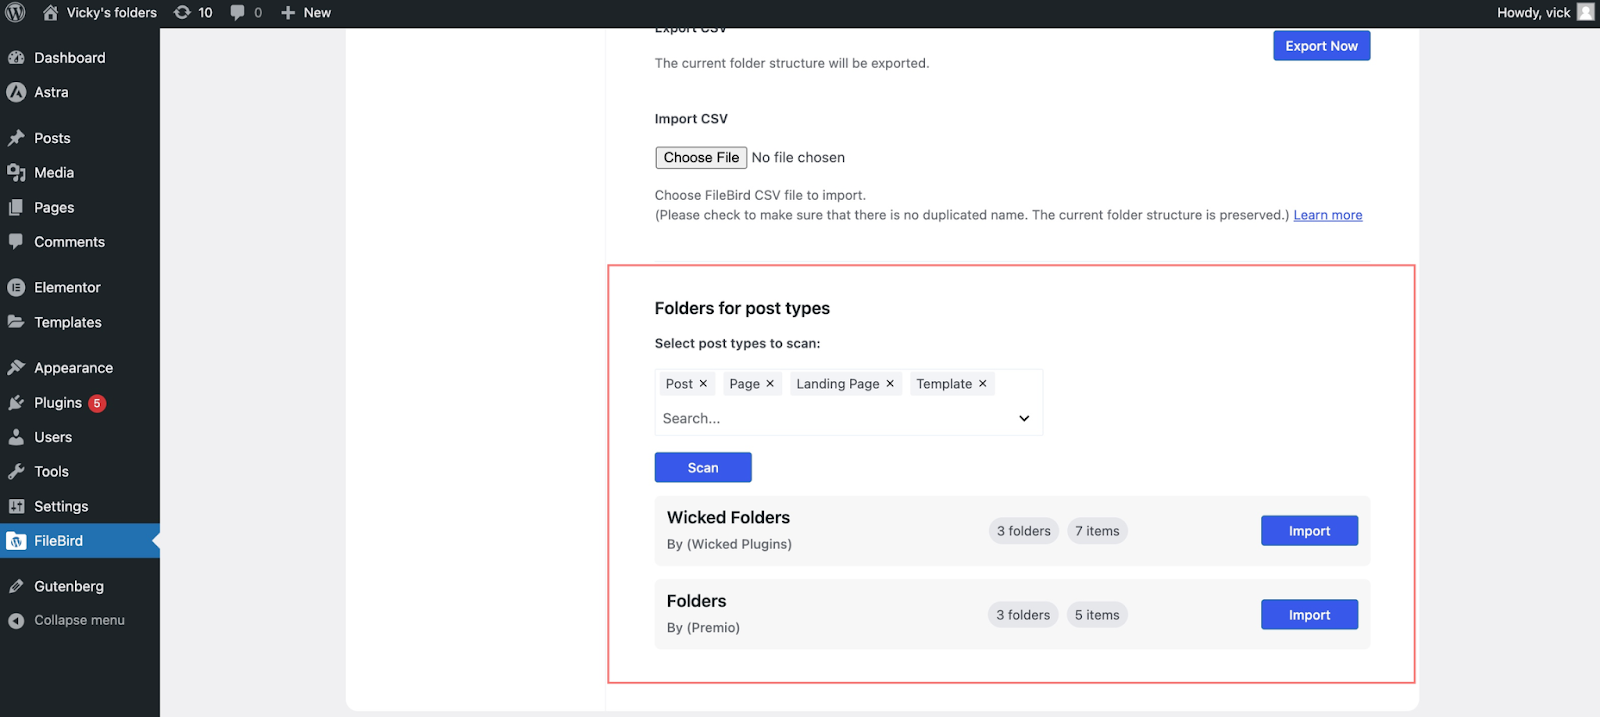
Task: Open user avatar next to Howdy, vick
Action: point(1586,12)
